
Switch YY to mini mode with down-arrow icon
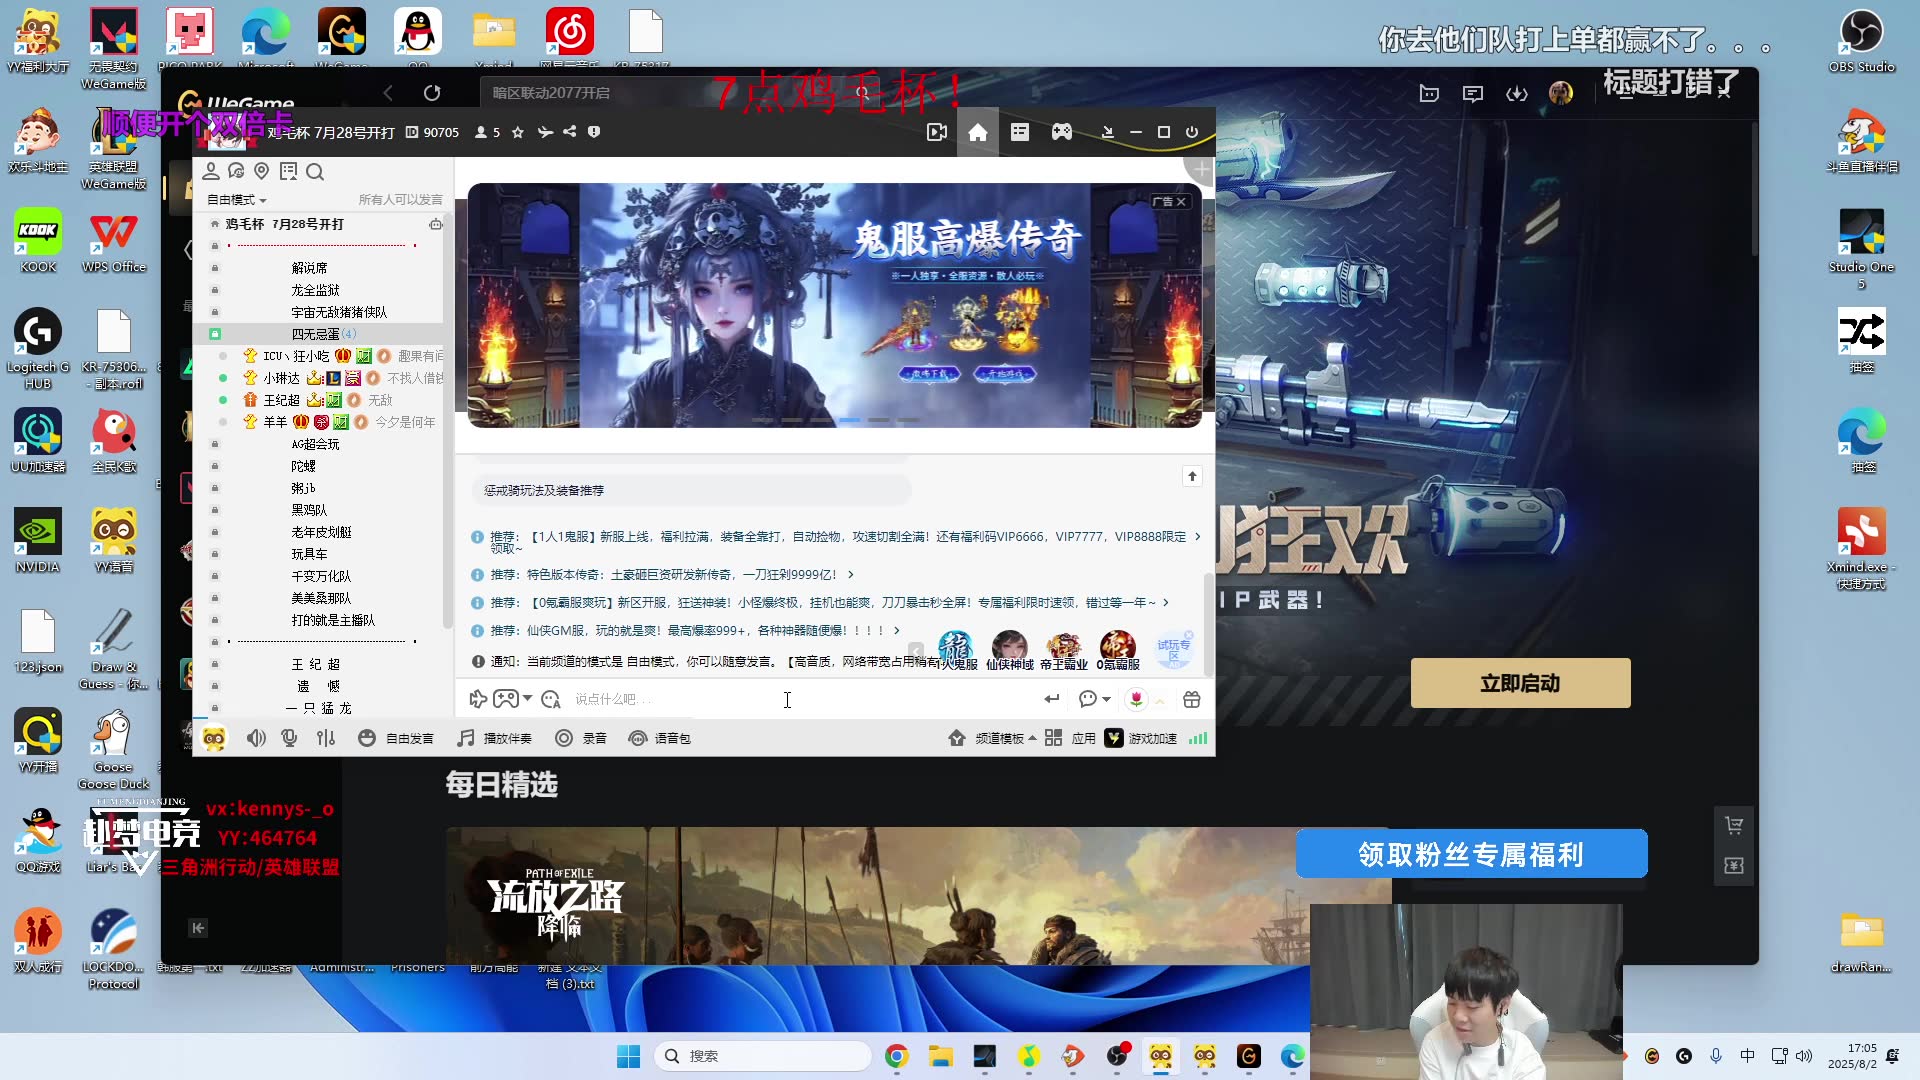[1107, 132]
